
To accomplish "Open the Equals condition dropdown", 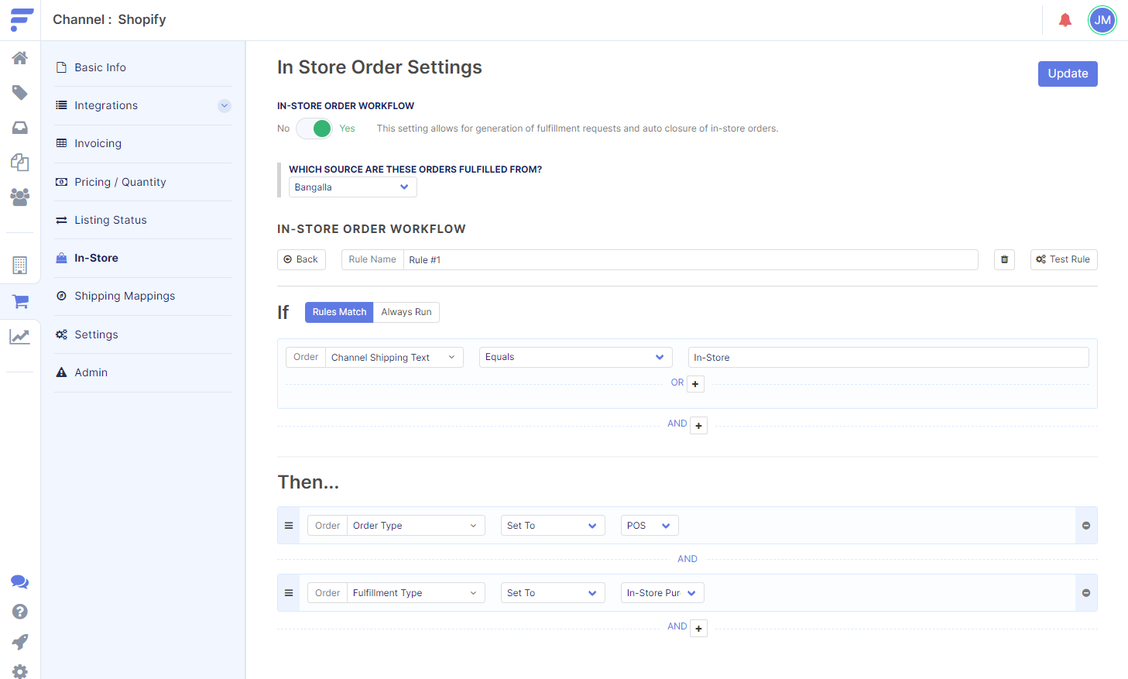I will pos(574,357).
